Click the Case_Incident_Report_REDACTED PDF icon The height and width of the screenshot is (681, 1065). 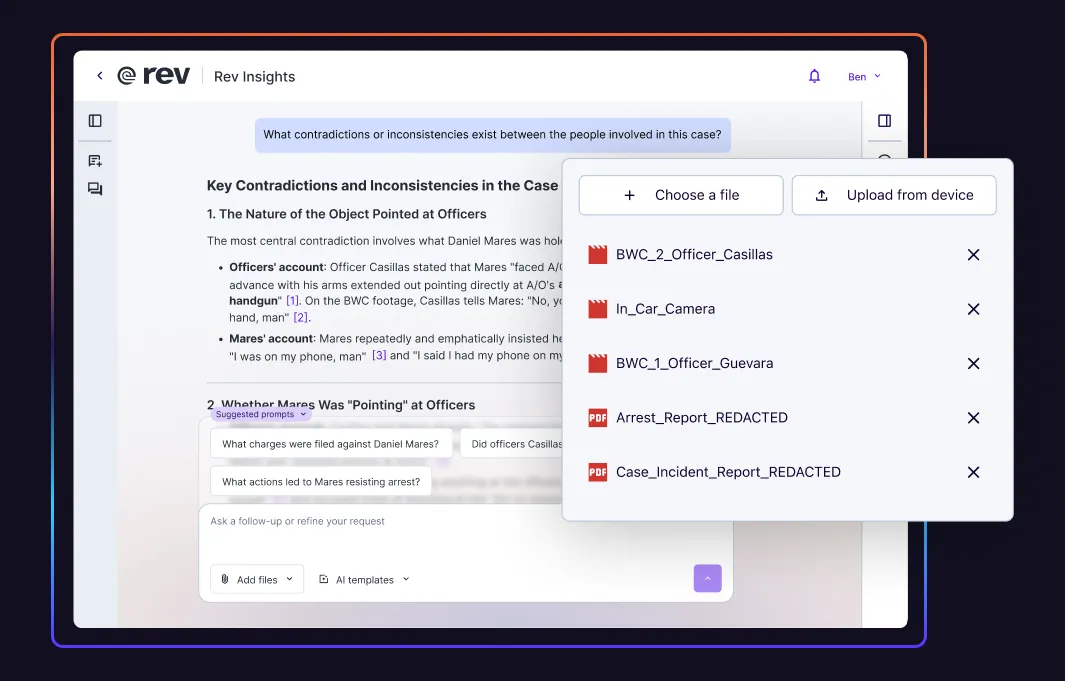[598, 472]
